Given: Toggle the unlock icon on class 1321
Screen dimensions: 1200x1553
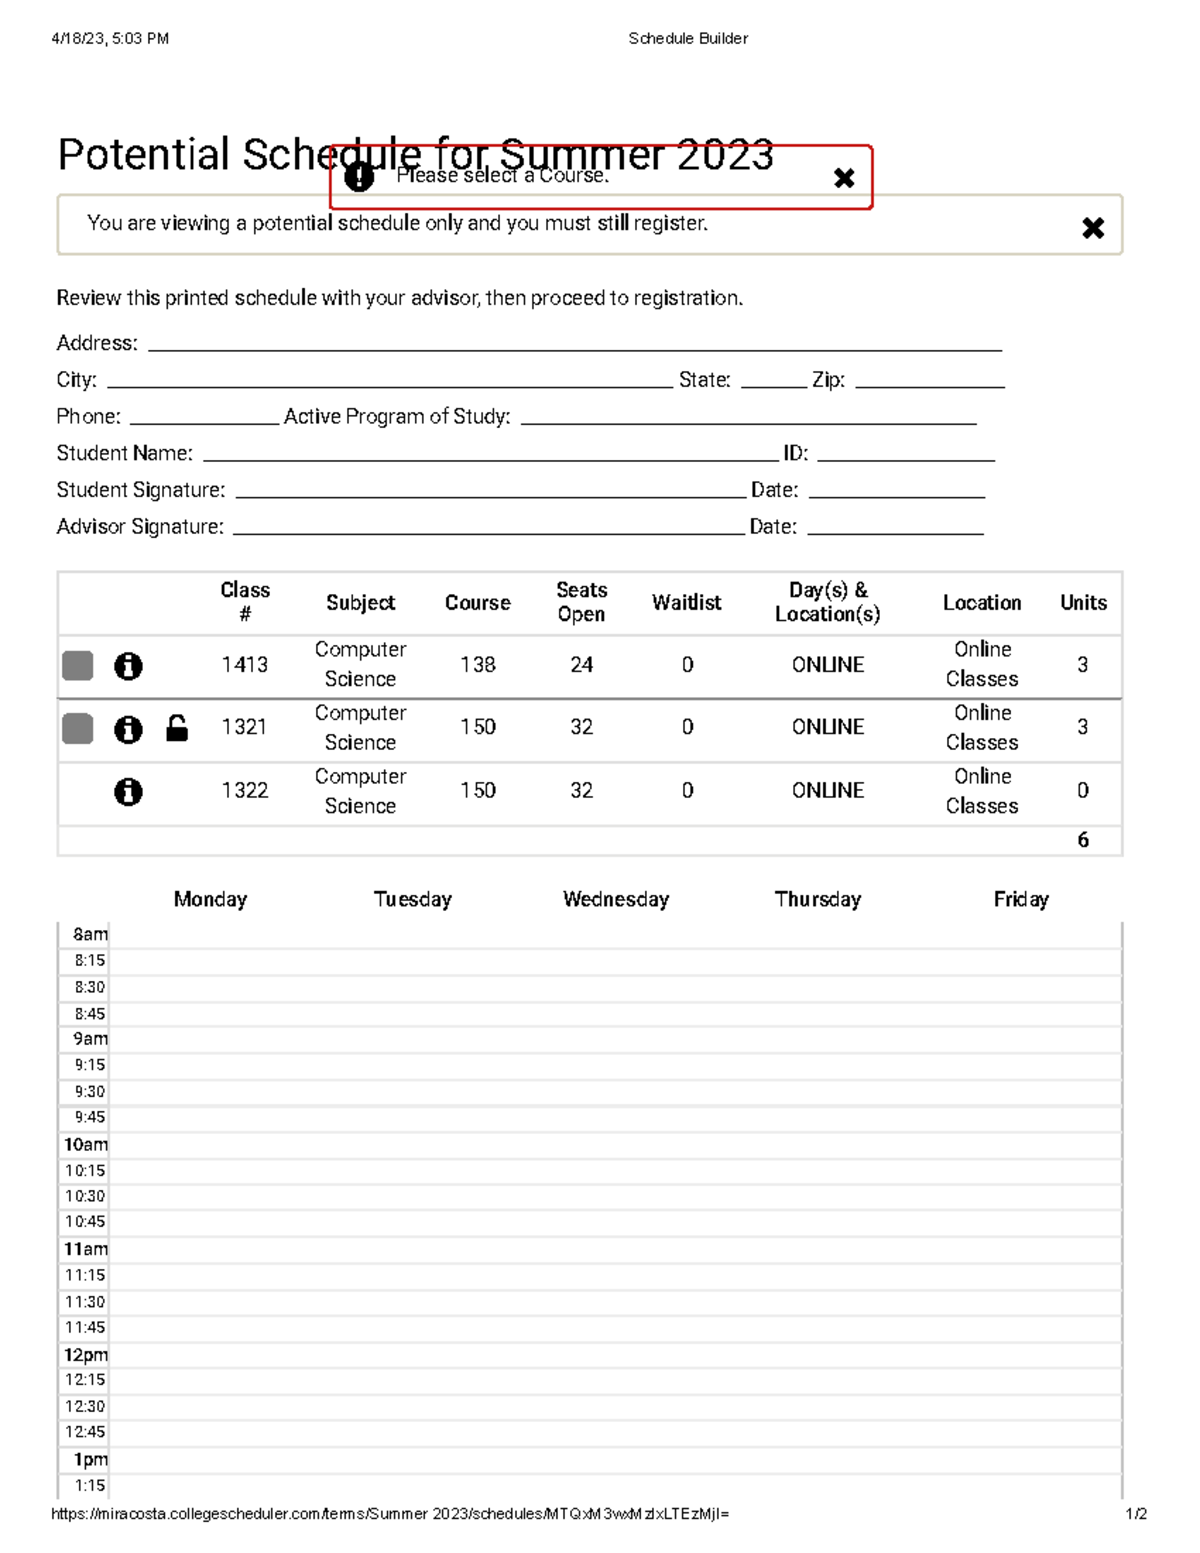Looking at the screenshot, I should 177,728.
